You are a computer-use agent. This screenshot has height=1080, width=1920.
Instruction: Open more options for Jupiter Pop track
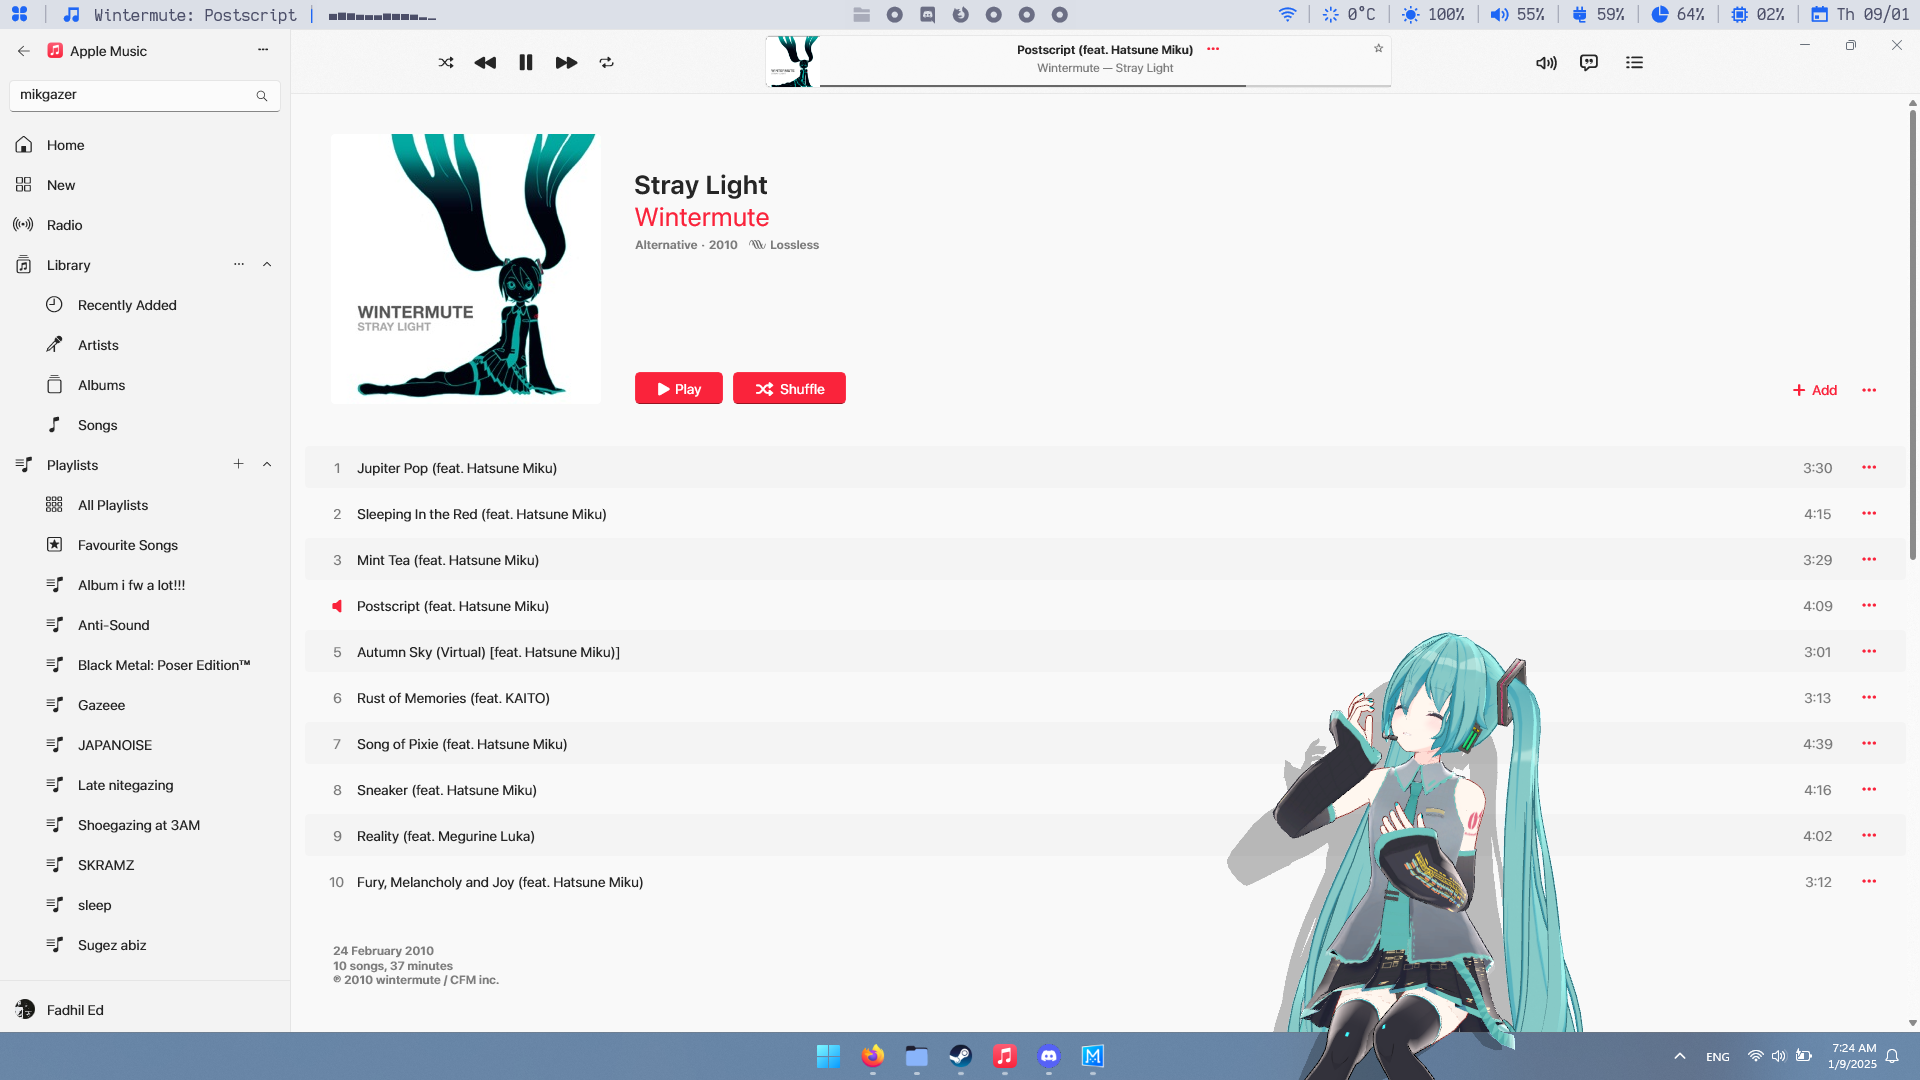click(1868, 468)
